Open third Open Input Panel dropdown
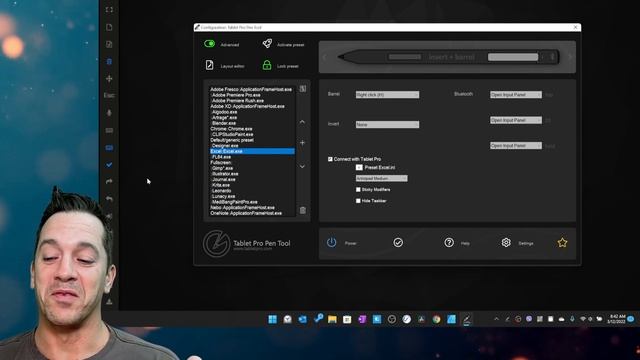Image resolution: width=640 pixels, height=360 pixels. 516,146
